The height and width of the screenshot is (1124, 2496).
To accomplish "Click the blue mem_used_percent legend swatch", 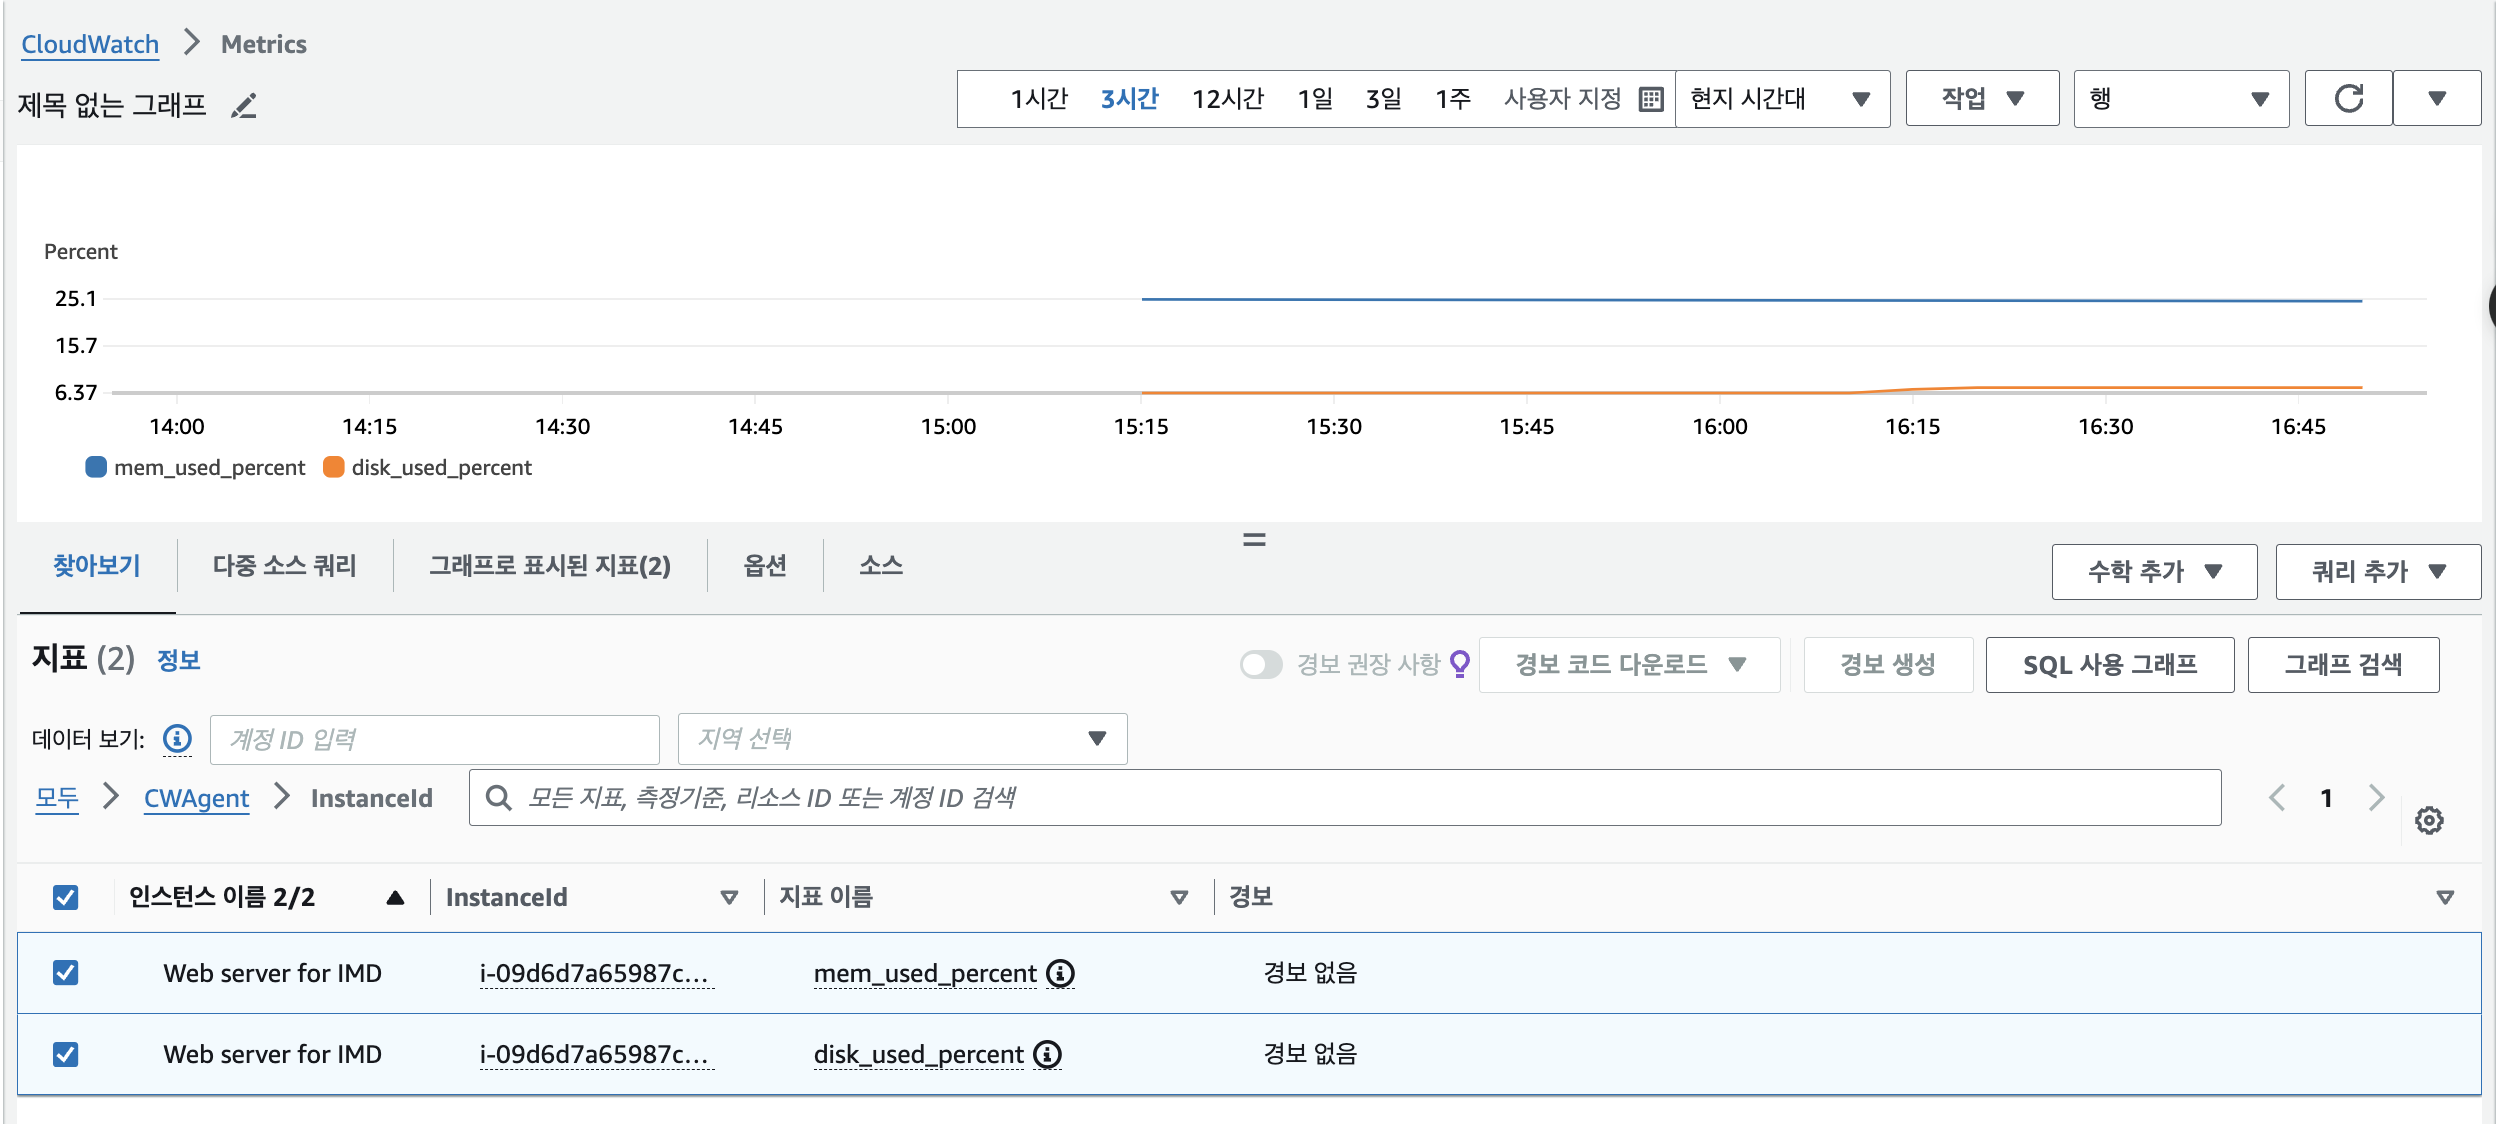I will pos(96,467).
